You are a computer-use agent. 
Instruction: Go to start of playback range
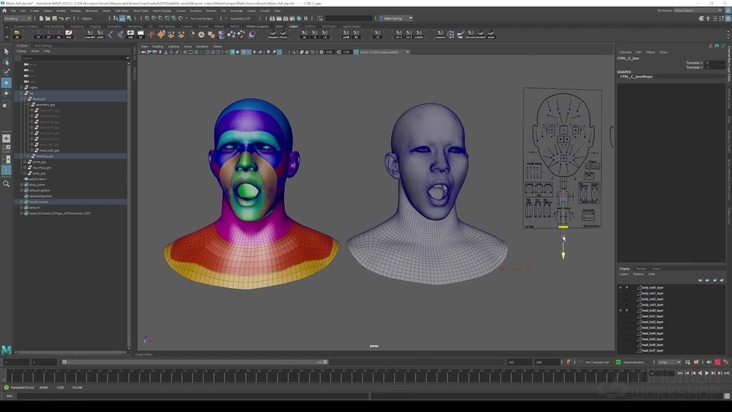pyautogui.click(x=680, y=373)
